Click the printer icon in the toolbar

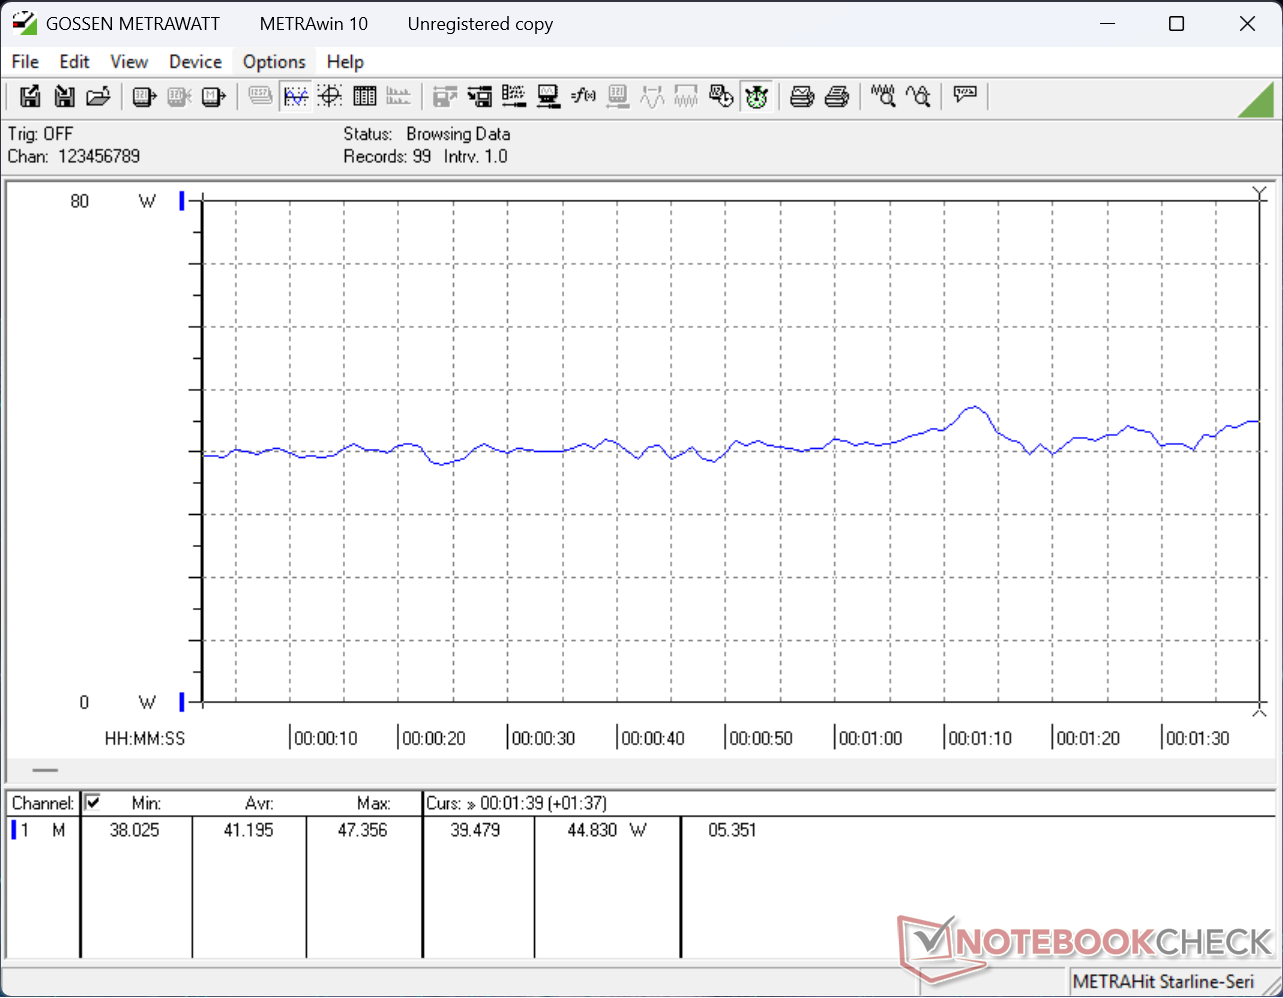837,96
